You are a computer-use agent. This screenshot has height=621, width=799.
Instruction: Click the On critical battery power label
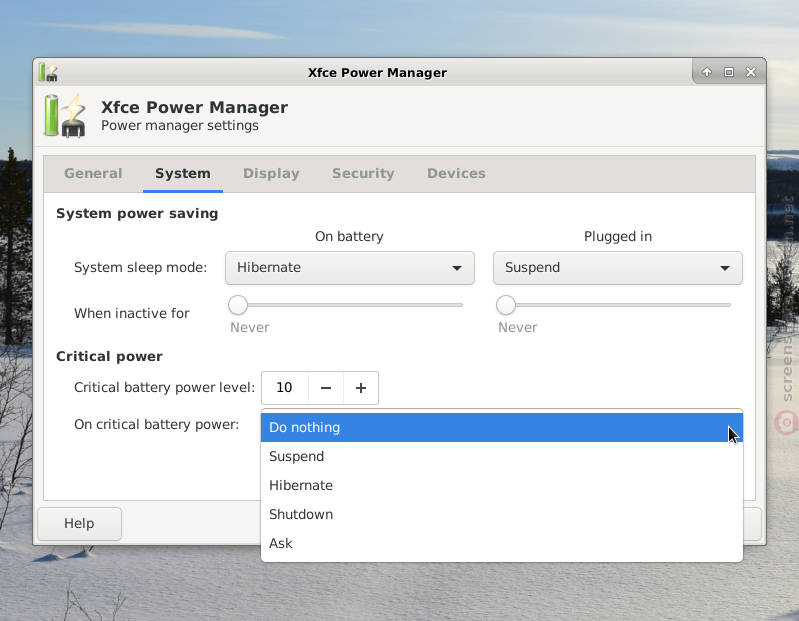tap(156, 424)
